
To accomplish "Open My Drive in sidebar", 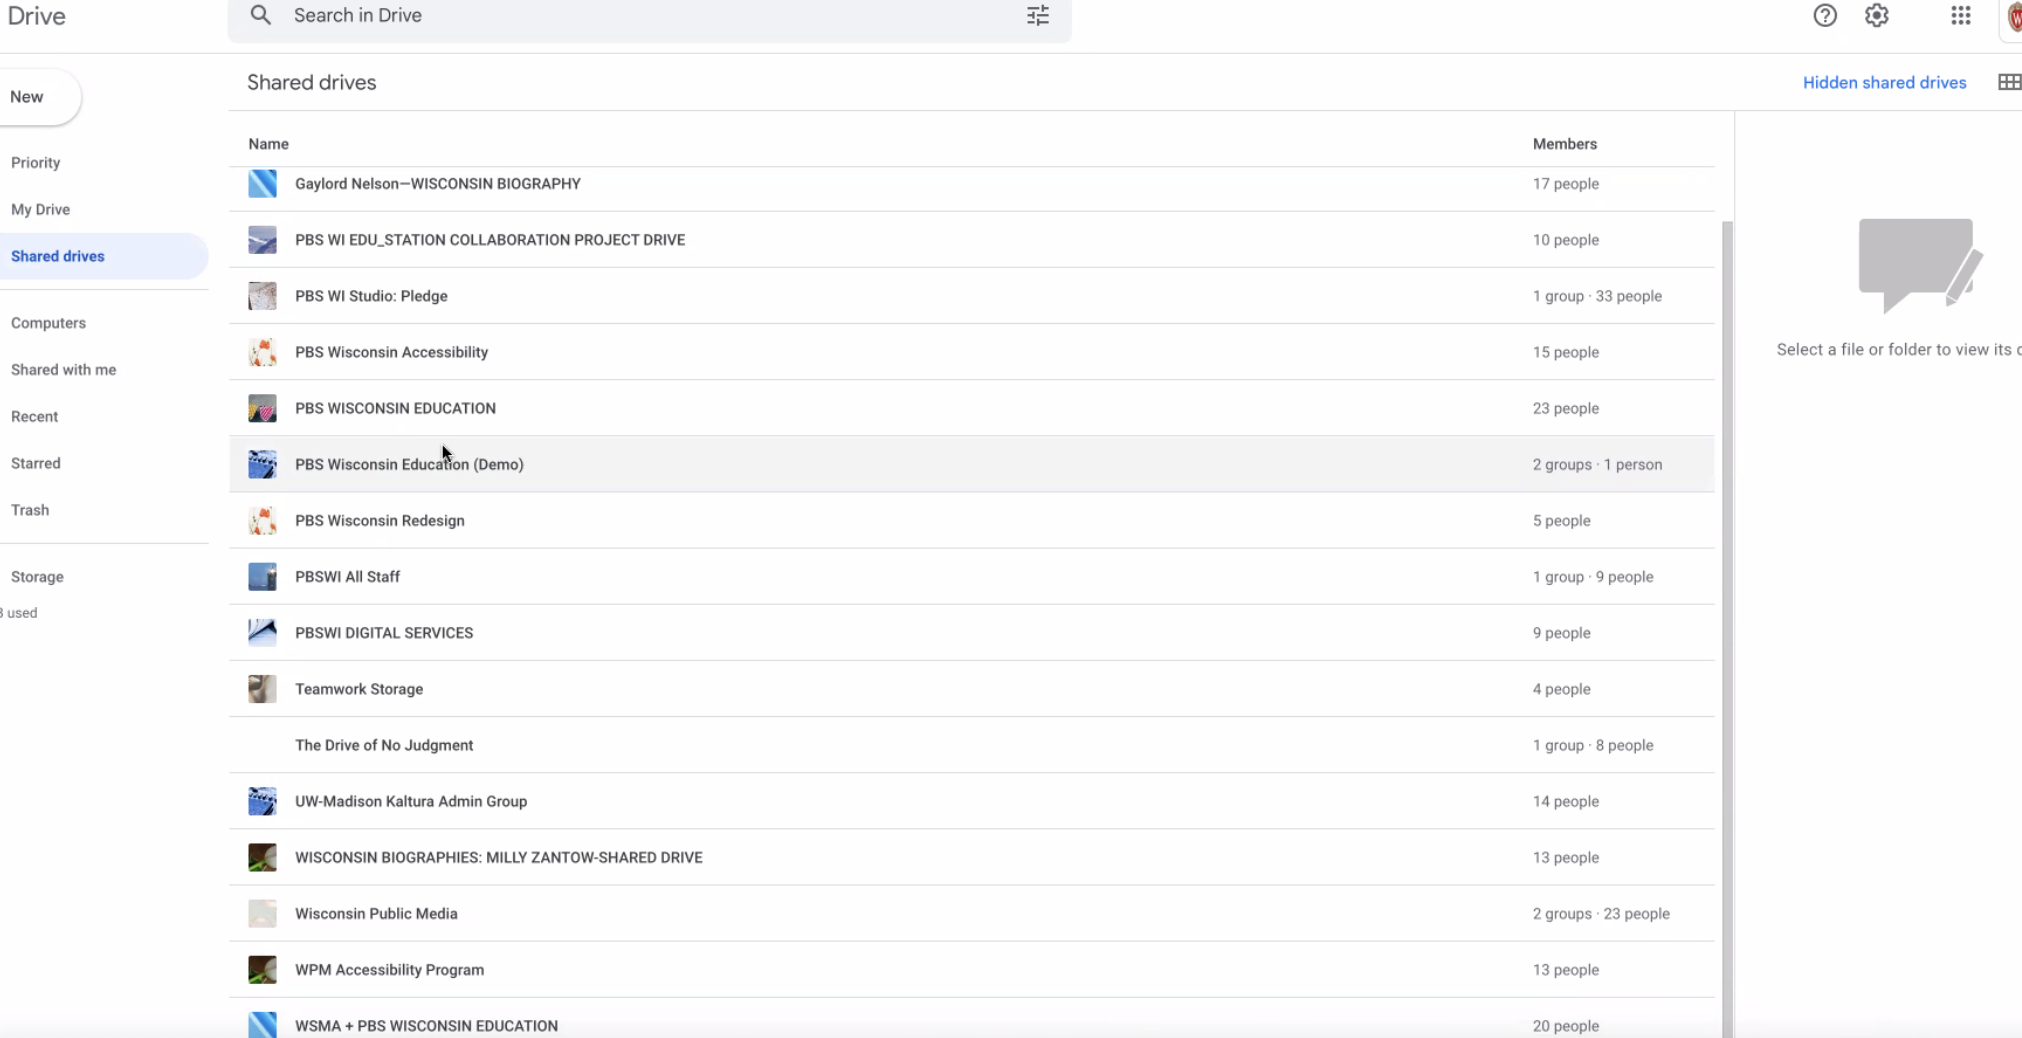I will click(40, 209).
